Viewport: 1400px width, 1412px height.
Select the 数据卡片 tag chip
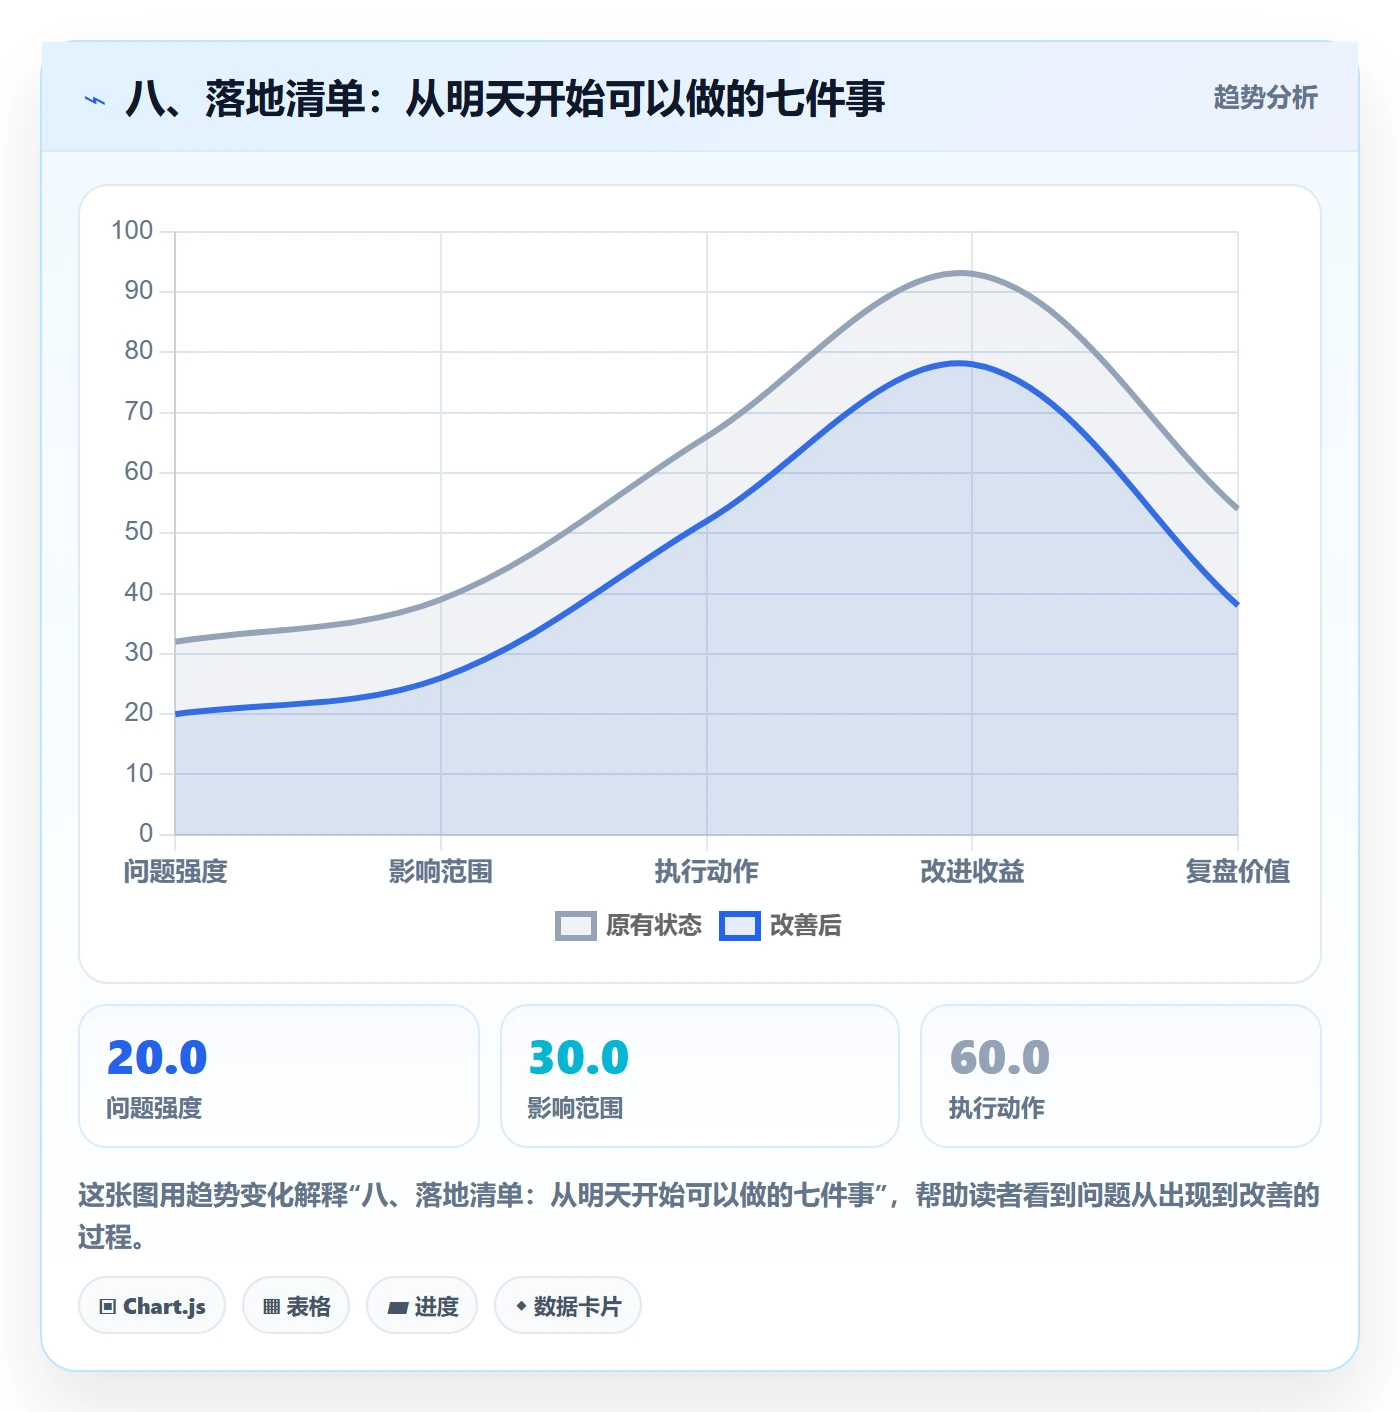568,1305
